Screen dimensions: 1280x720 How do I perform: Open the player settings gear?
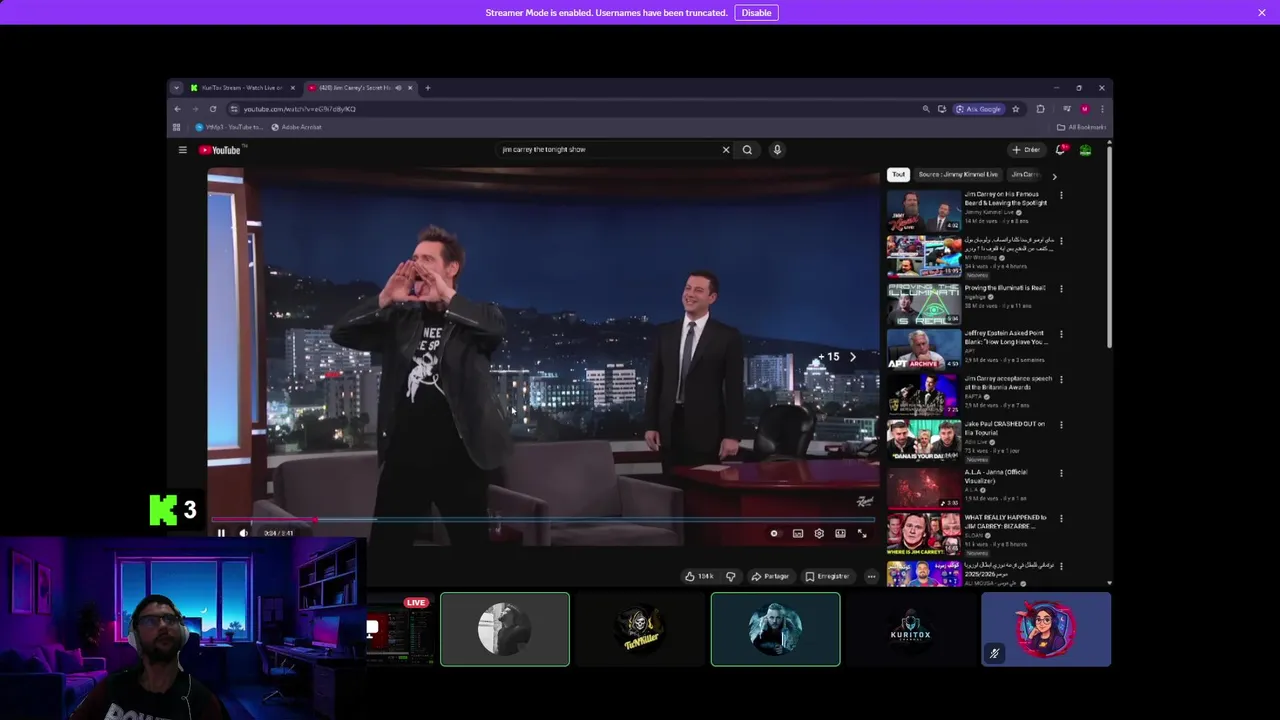(819, 533)
